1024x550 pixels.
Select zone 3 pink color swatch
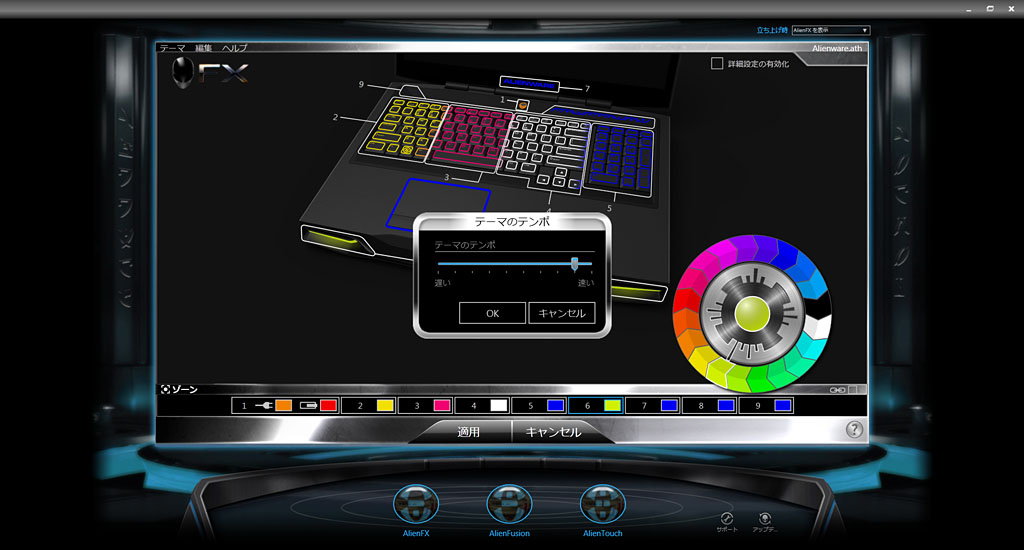(x=442, y=406)
